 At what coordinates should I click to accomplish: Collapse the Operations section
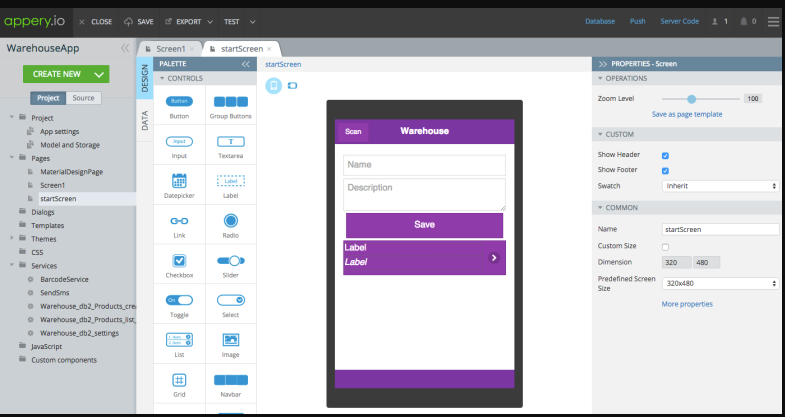600,79
